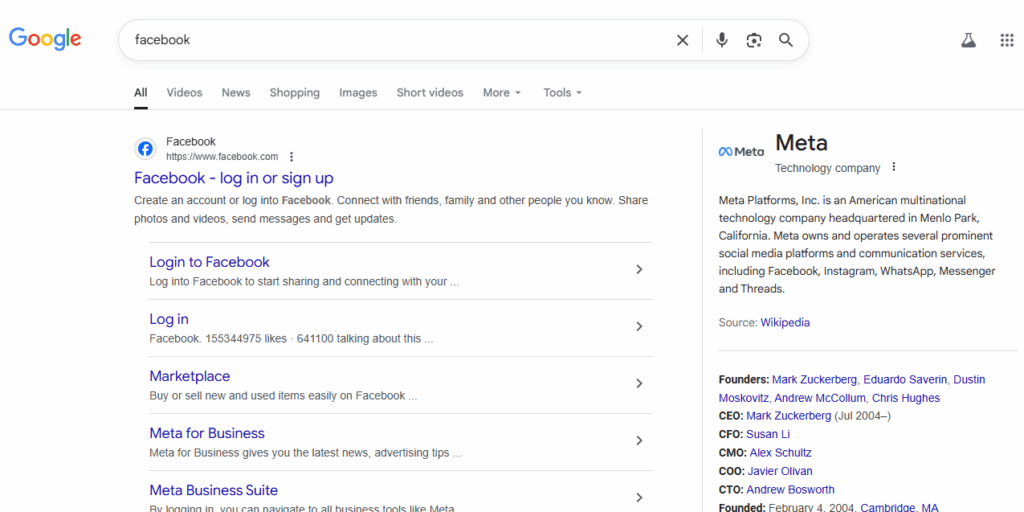This screenshot has width=1024, height=512.
Task: Click Mark Zuckerberg link in Founders row
Action: coord(814,379)
